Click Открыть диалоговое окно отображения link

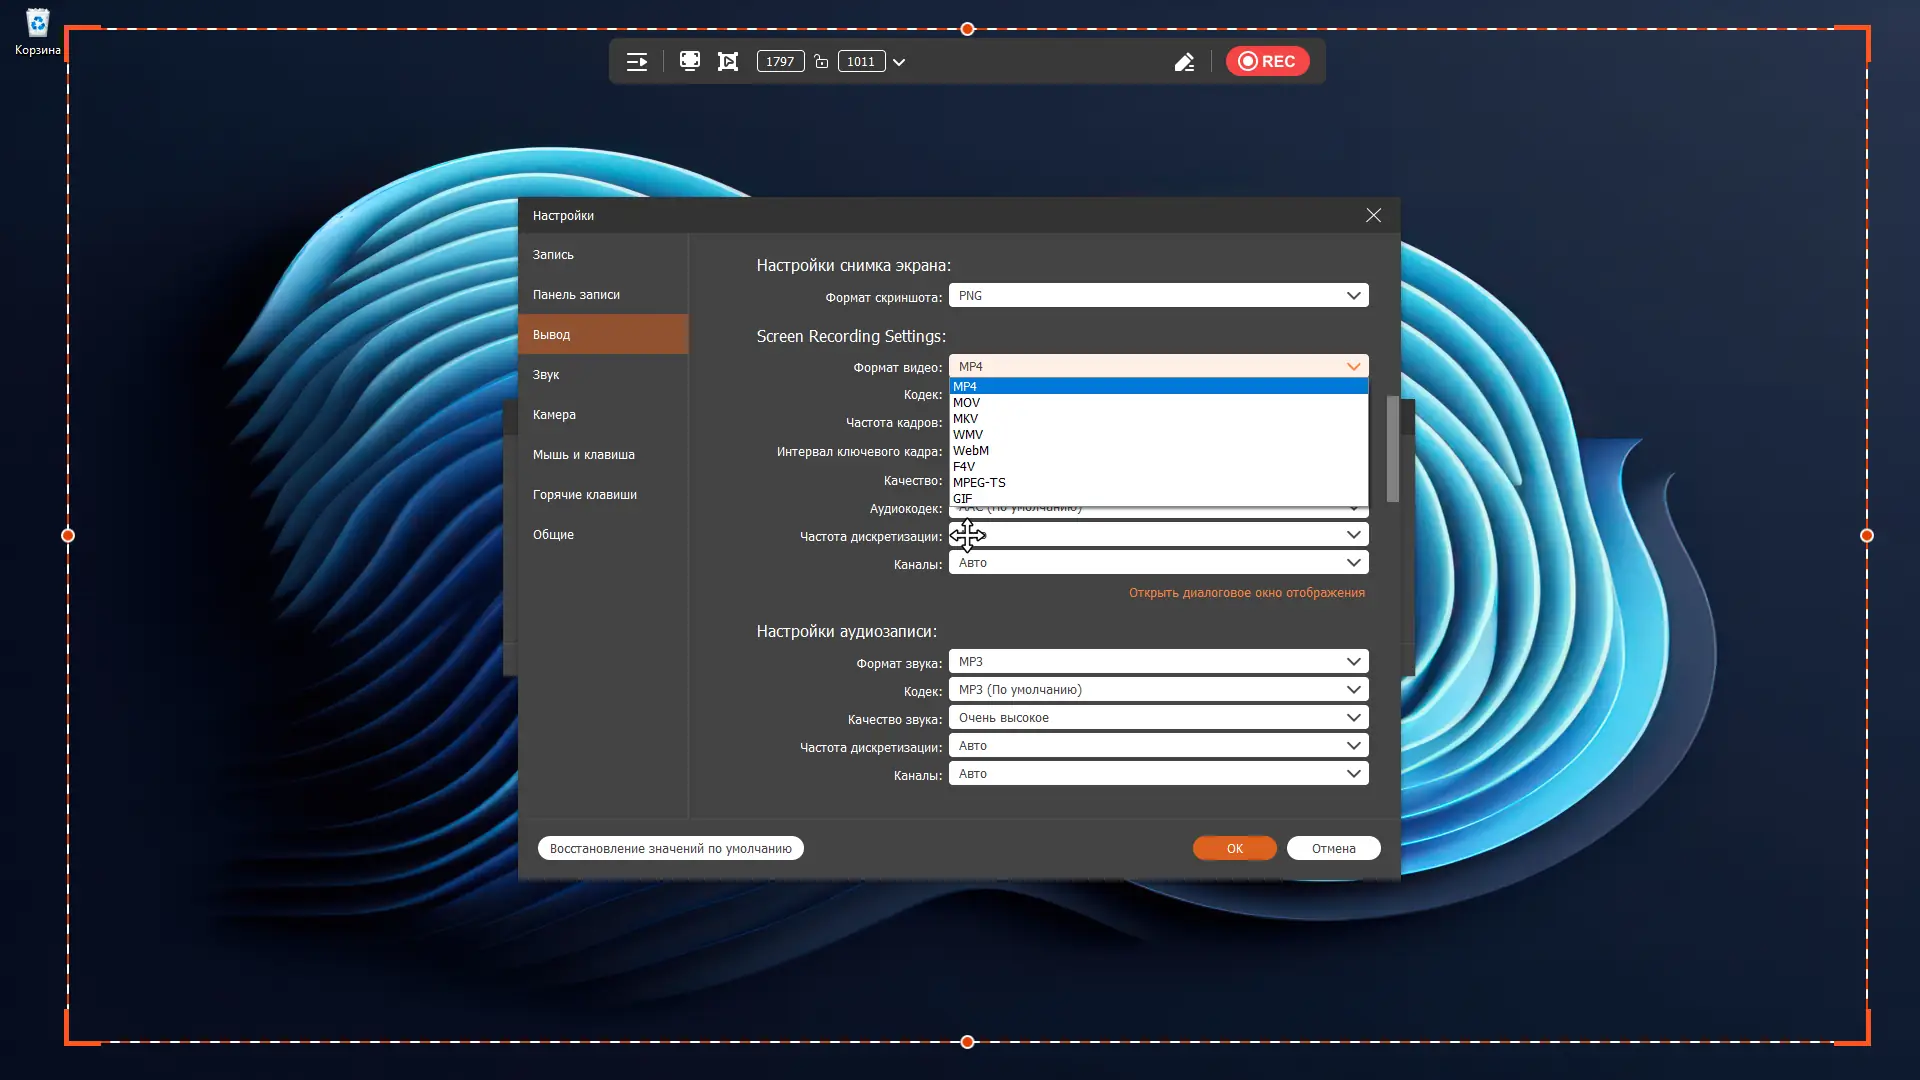[x=1246, y=593]
